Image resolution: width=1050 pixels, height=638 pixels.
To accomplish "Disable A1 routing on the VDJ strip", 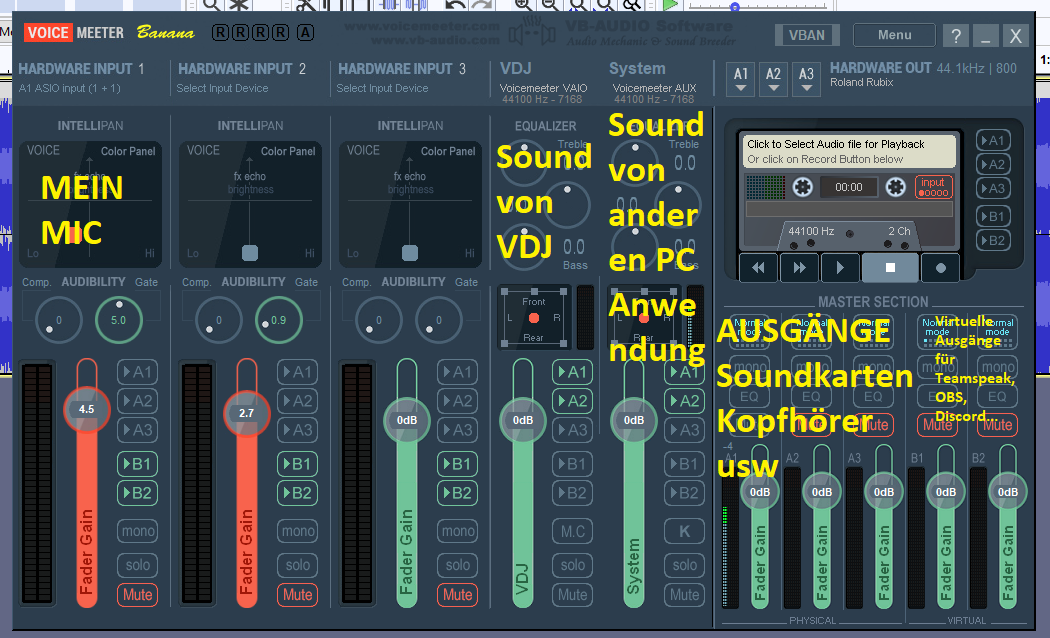I will point(573,372).
